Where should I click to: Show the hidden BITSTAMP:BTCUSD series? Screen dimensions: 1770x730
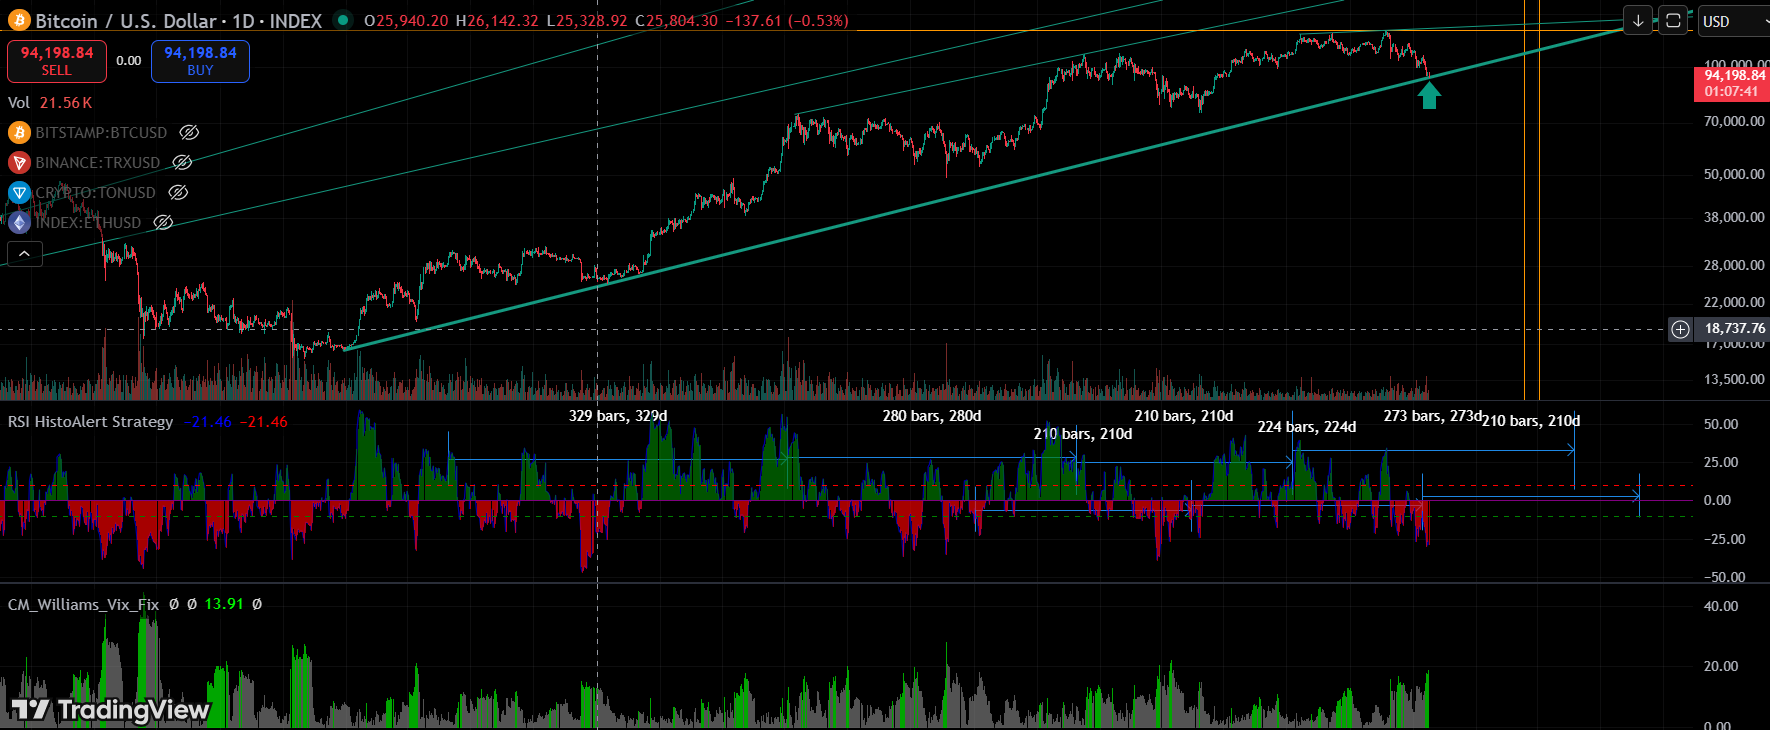(189, 133)
